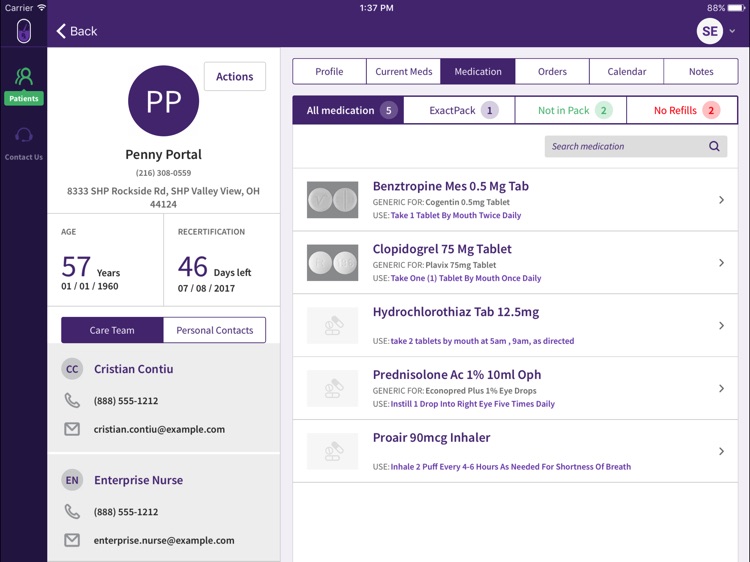Tap cristian.contiu@example.com email address
750x562 pixels.
[x=159, y=429]
